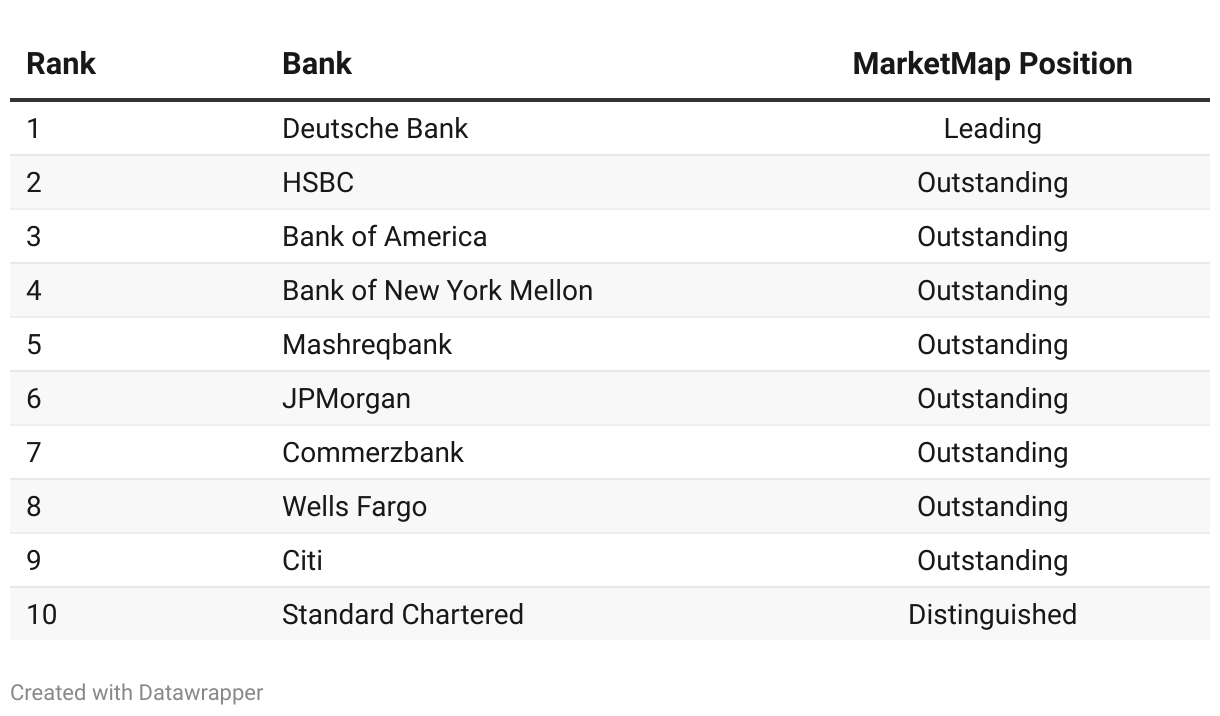Select rank number 10 cell
The image size is (1220, 716).
tap(42, 615)
